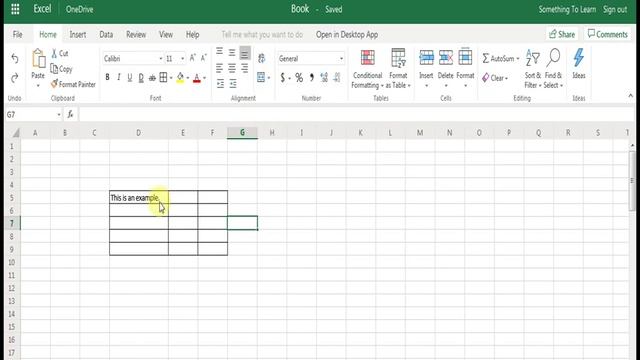Toggle merge and center cells
The height and width of the screenshot is (360, 640).
coord(261,78)
